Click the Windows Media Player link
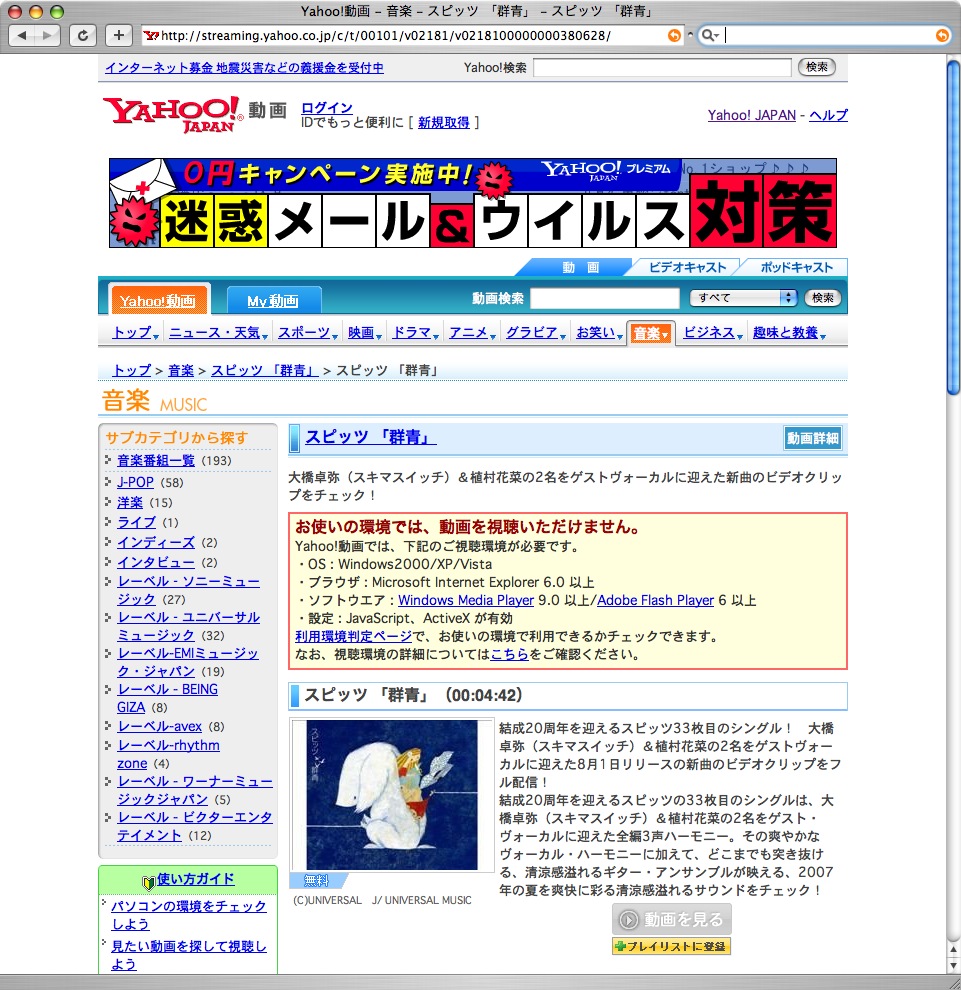Viewport: 961px width, 990px height. tap(466, 600)
